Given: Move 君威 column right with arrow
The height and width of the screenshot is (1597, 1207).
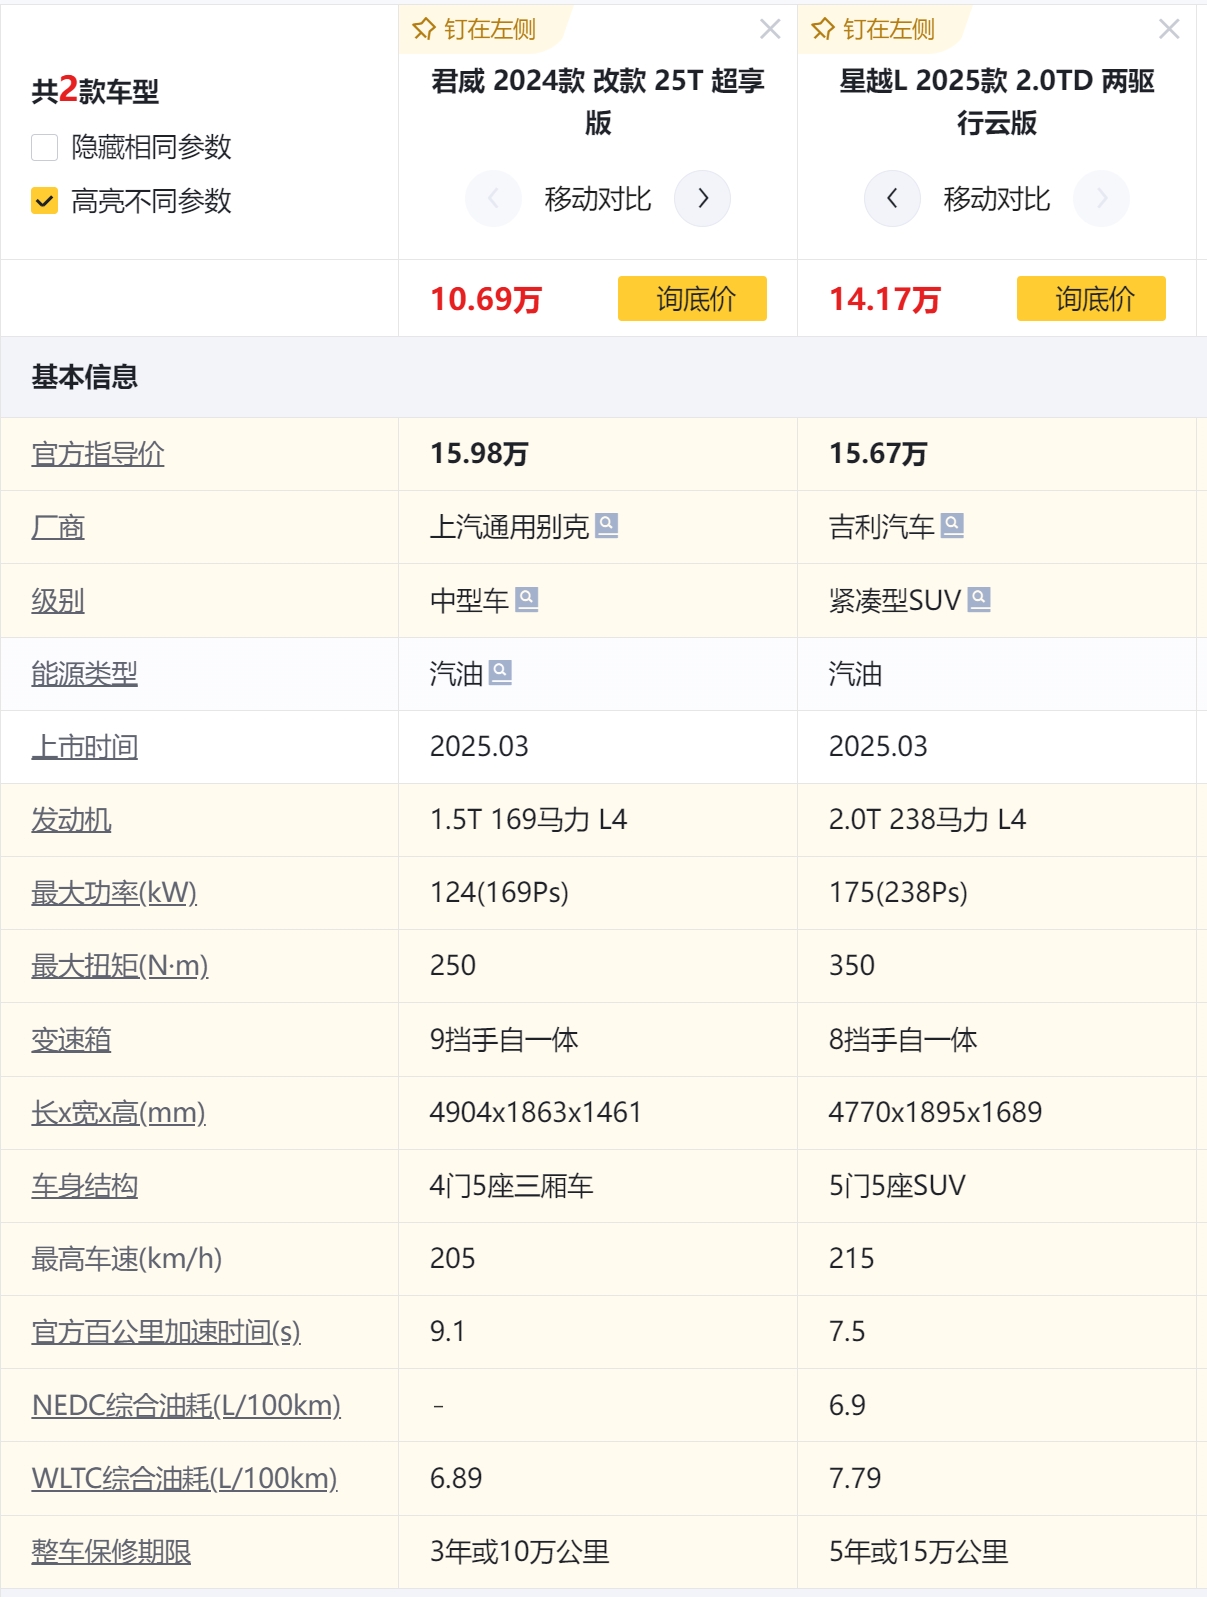Looking at the screenshot, I should point(703,198).
